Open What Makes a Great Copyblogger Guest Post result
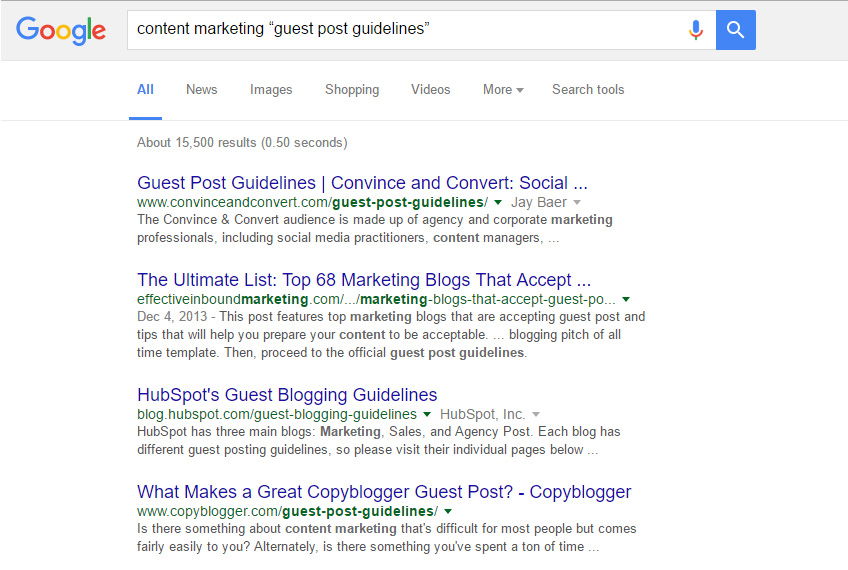This screenshot has width=848, height=570. tap(384, 492)
